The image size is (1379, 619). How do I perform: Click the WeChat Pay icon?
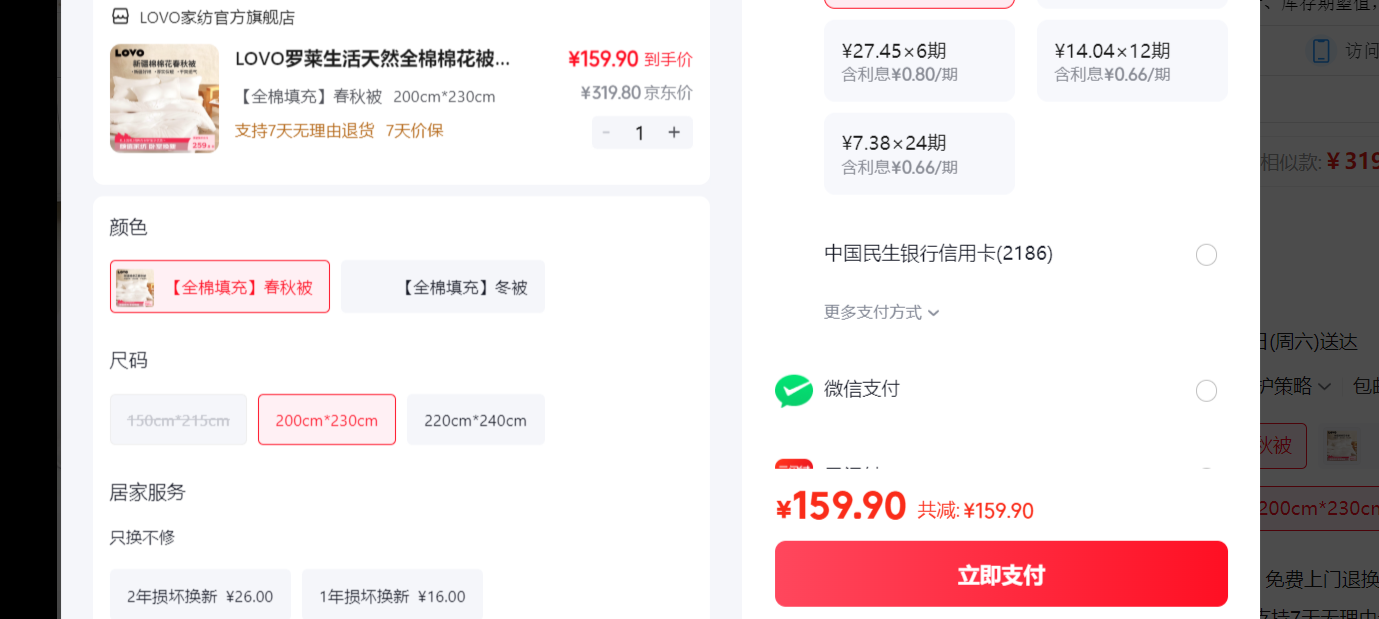pyautogui.click(x=794, y=390)
